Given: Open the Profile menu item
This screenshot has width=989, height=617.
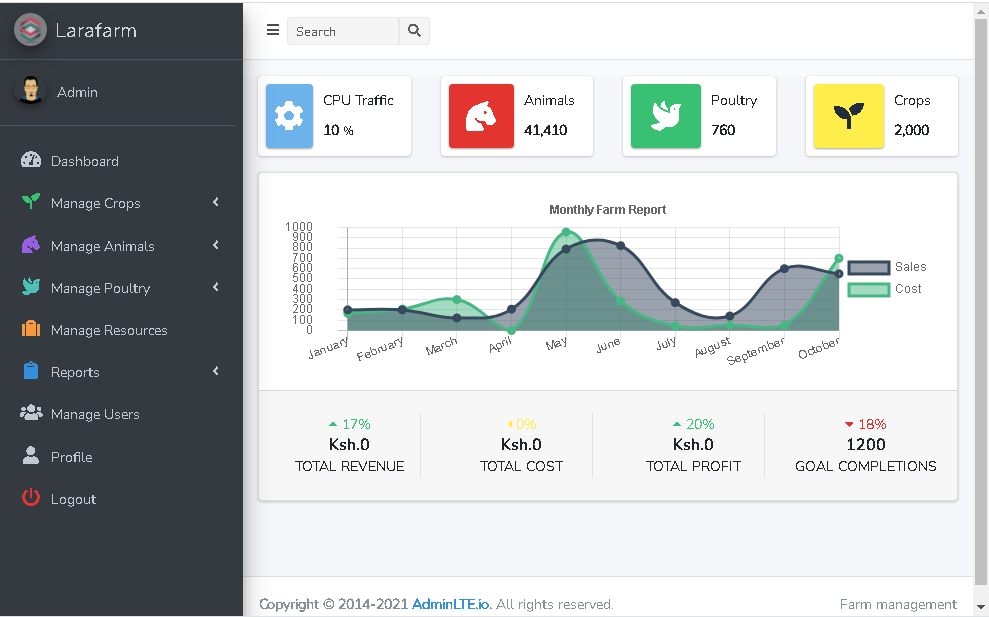Looking at the screenshot, I should [x=73, y=456].
